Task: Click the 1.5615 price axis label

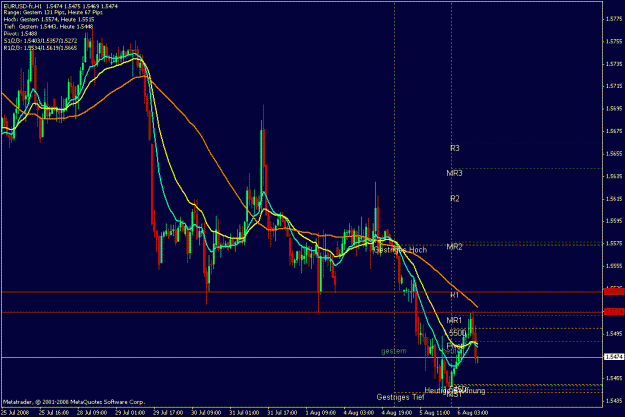Action: tap(614, 199)
